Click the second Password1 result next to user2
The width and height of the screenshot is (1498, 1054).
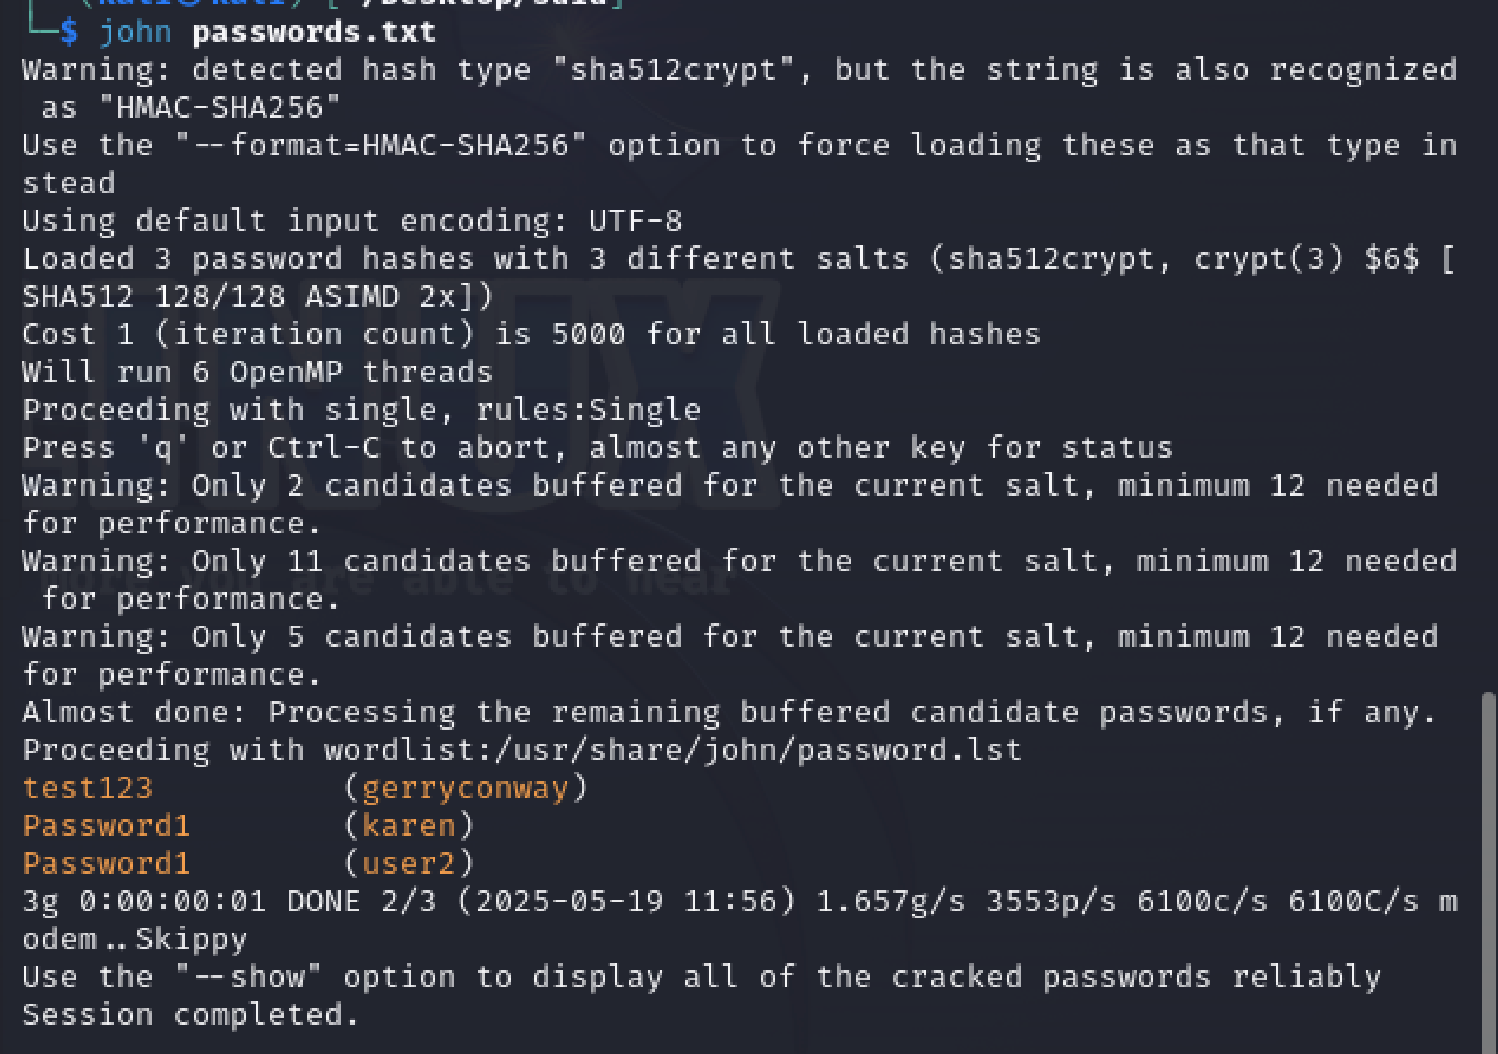107,864
